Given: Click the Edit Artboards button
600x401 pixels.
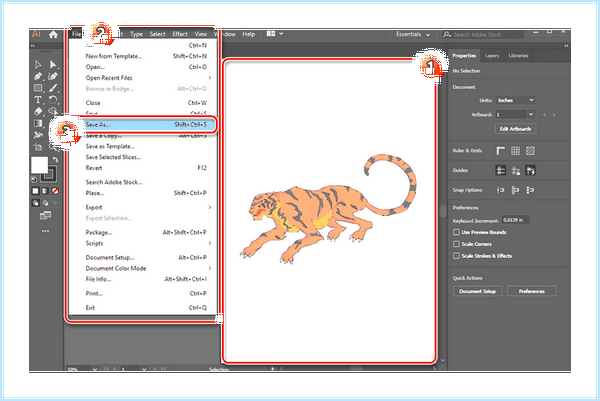Looking at the screenshot, I should pos(515,129).
